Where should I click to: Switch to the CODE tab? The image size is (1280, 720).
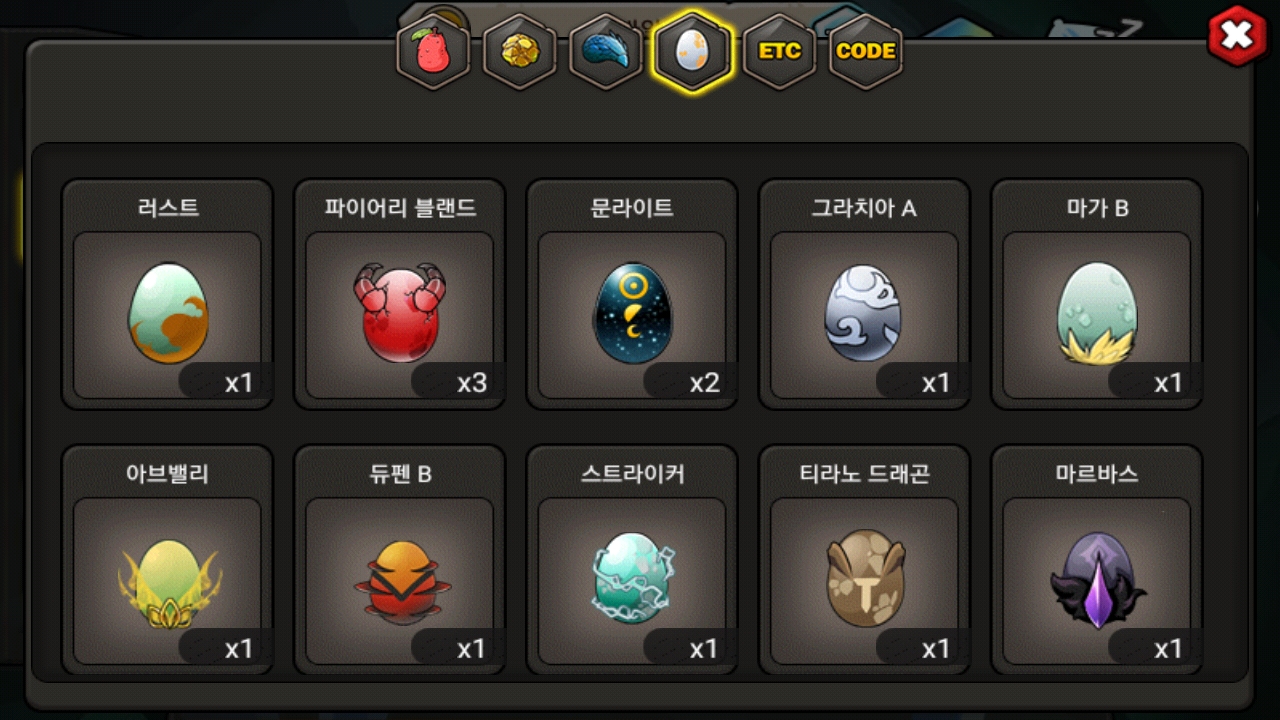point(866,52)
